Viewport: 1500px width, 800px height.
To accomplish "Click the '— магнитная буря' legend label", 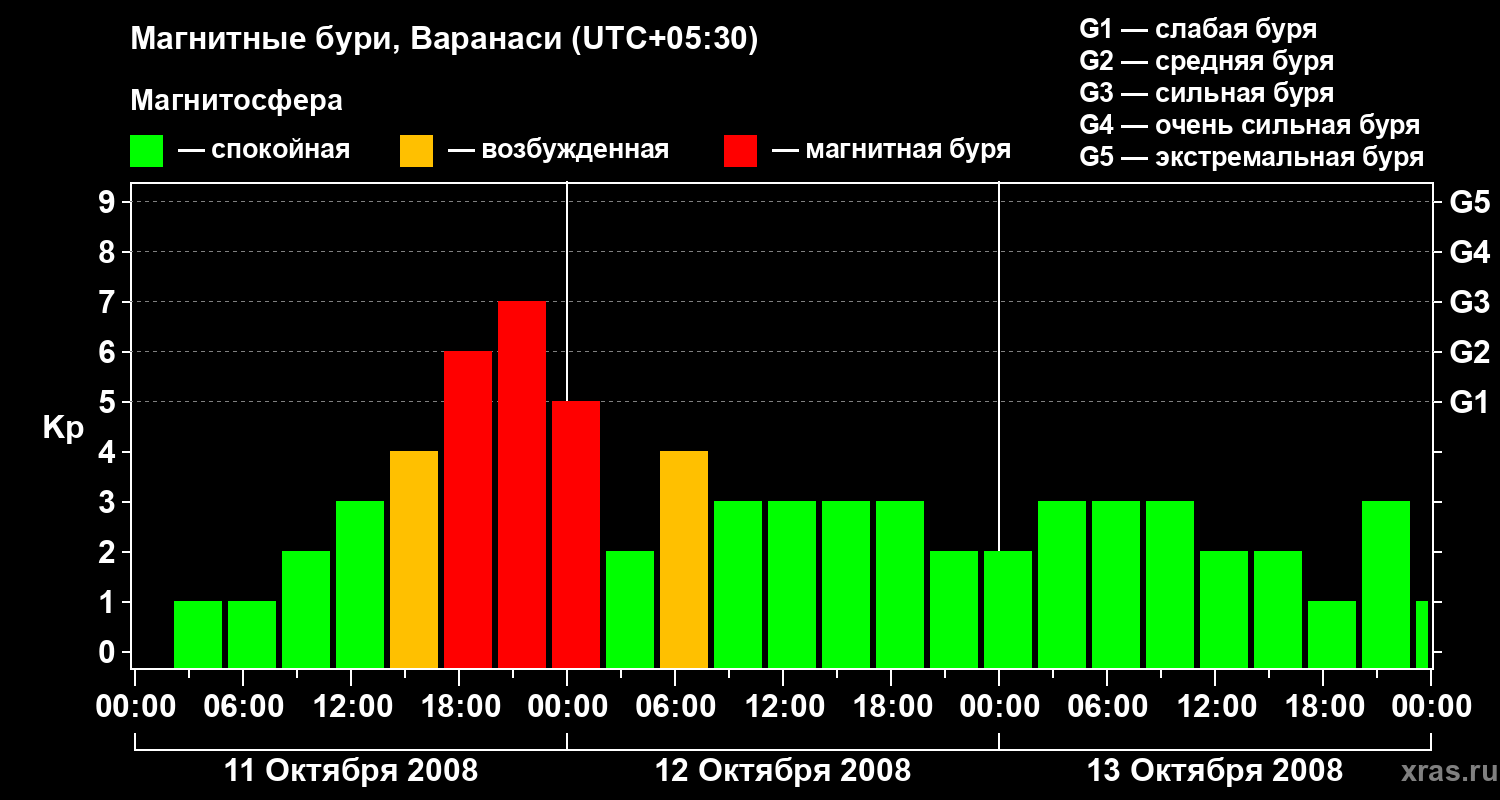I will (891, 150).
